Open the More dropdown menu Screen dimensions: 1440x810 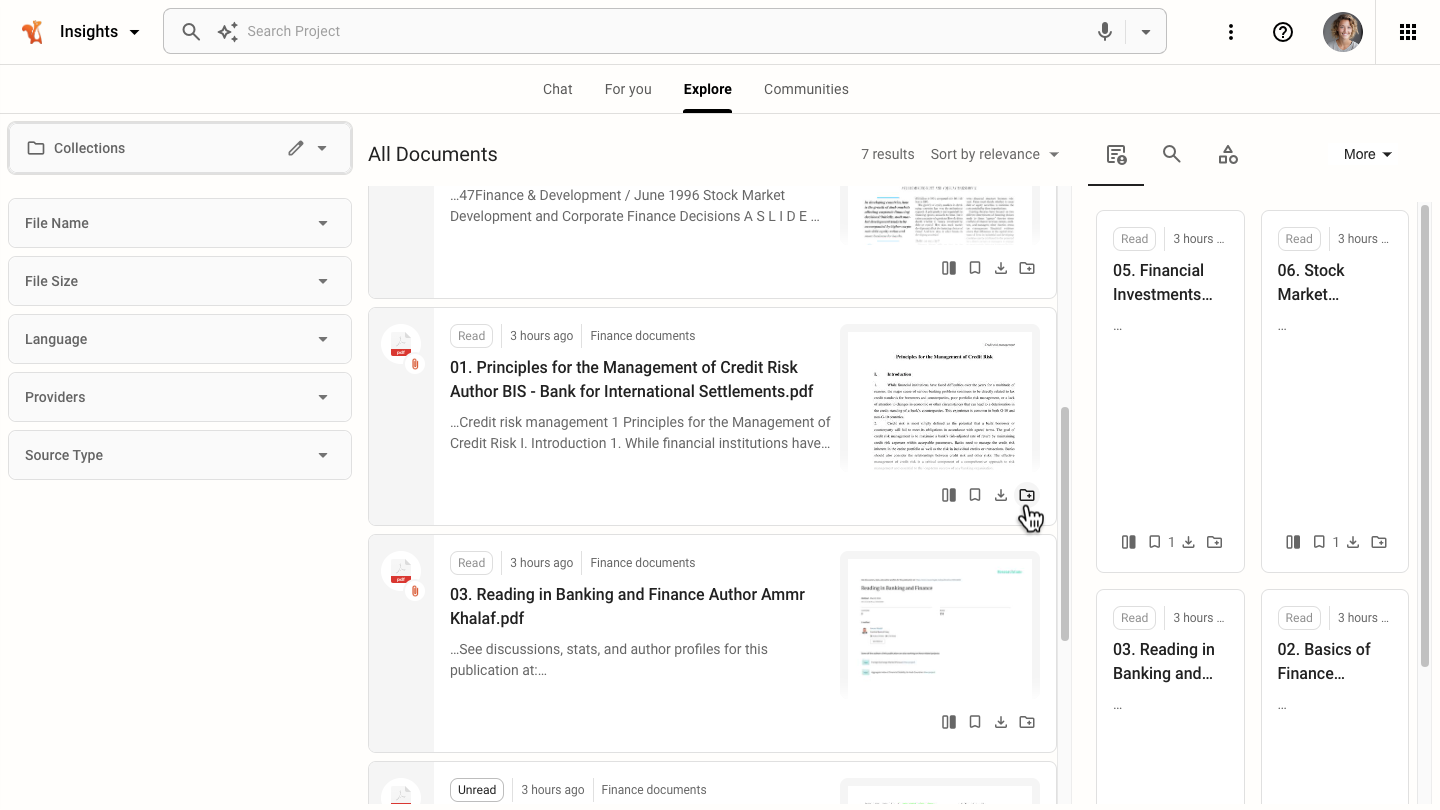[x=1368, y=154]
